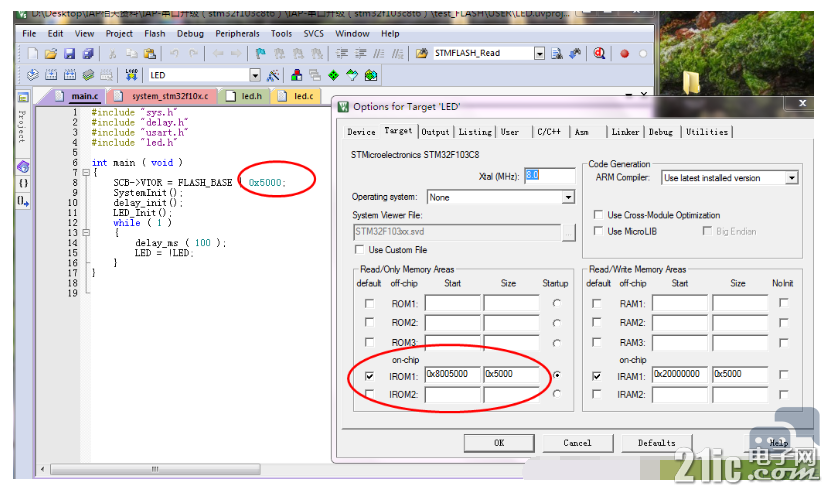Click the Books icon in left sidebar

tap(23, 167)
